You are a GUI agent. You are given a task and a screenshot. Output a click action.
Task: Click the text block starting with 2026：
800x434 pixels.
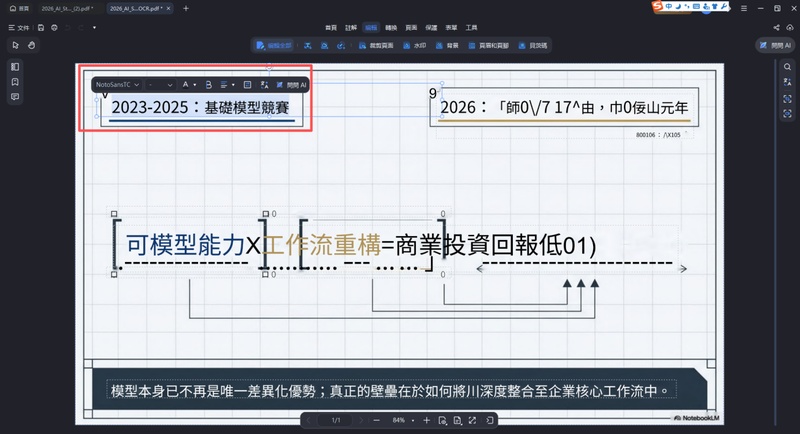coord(564,108)
